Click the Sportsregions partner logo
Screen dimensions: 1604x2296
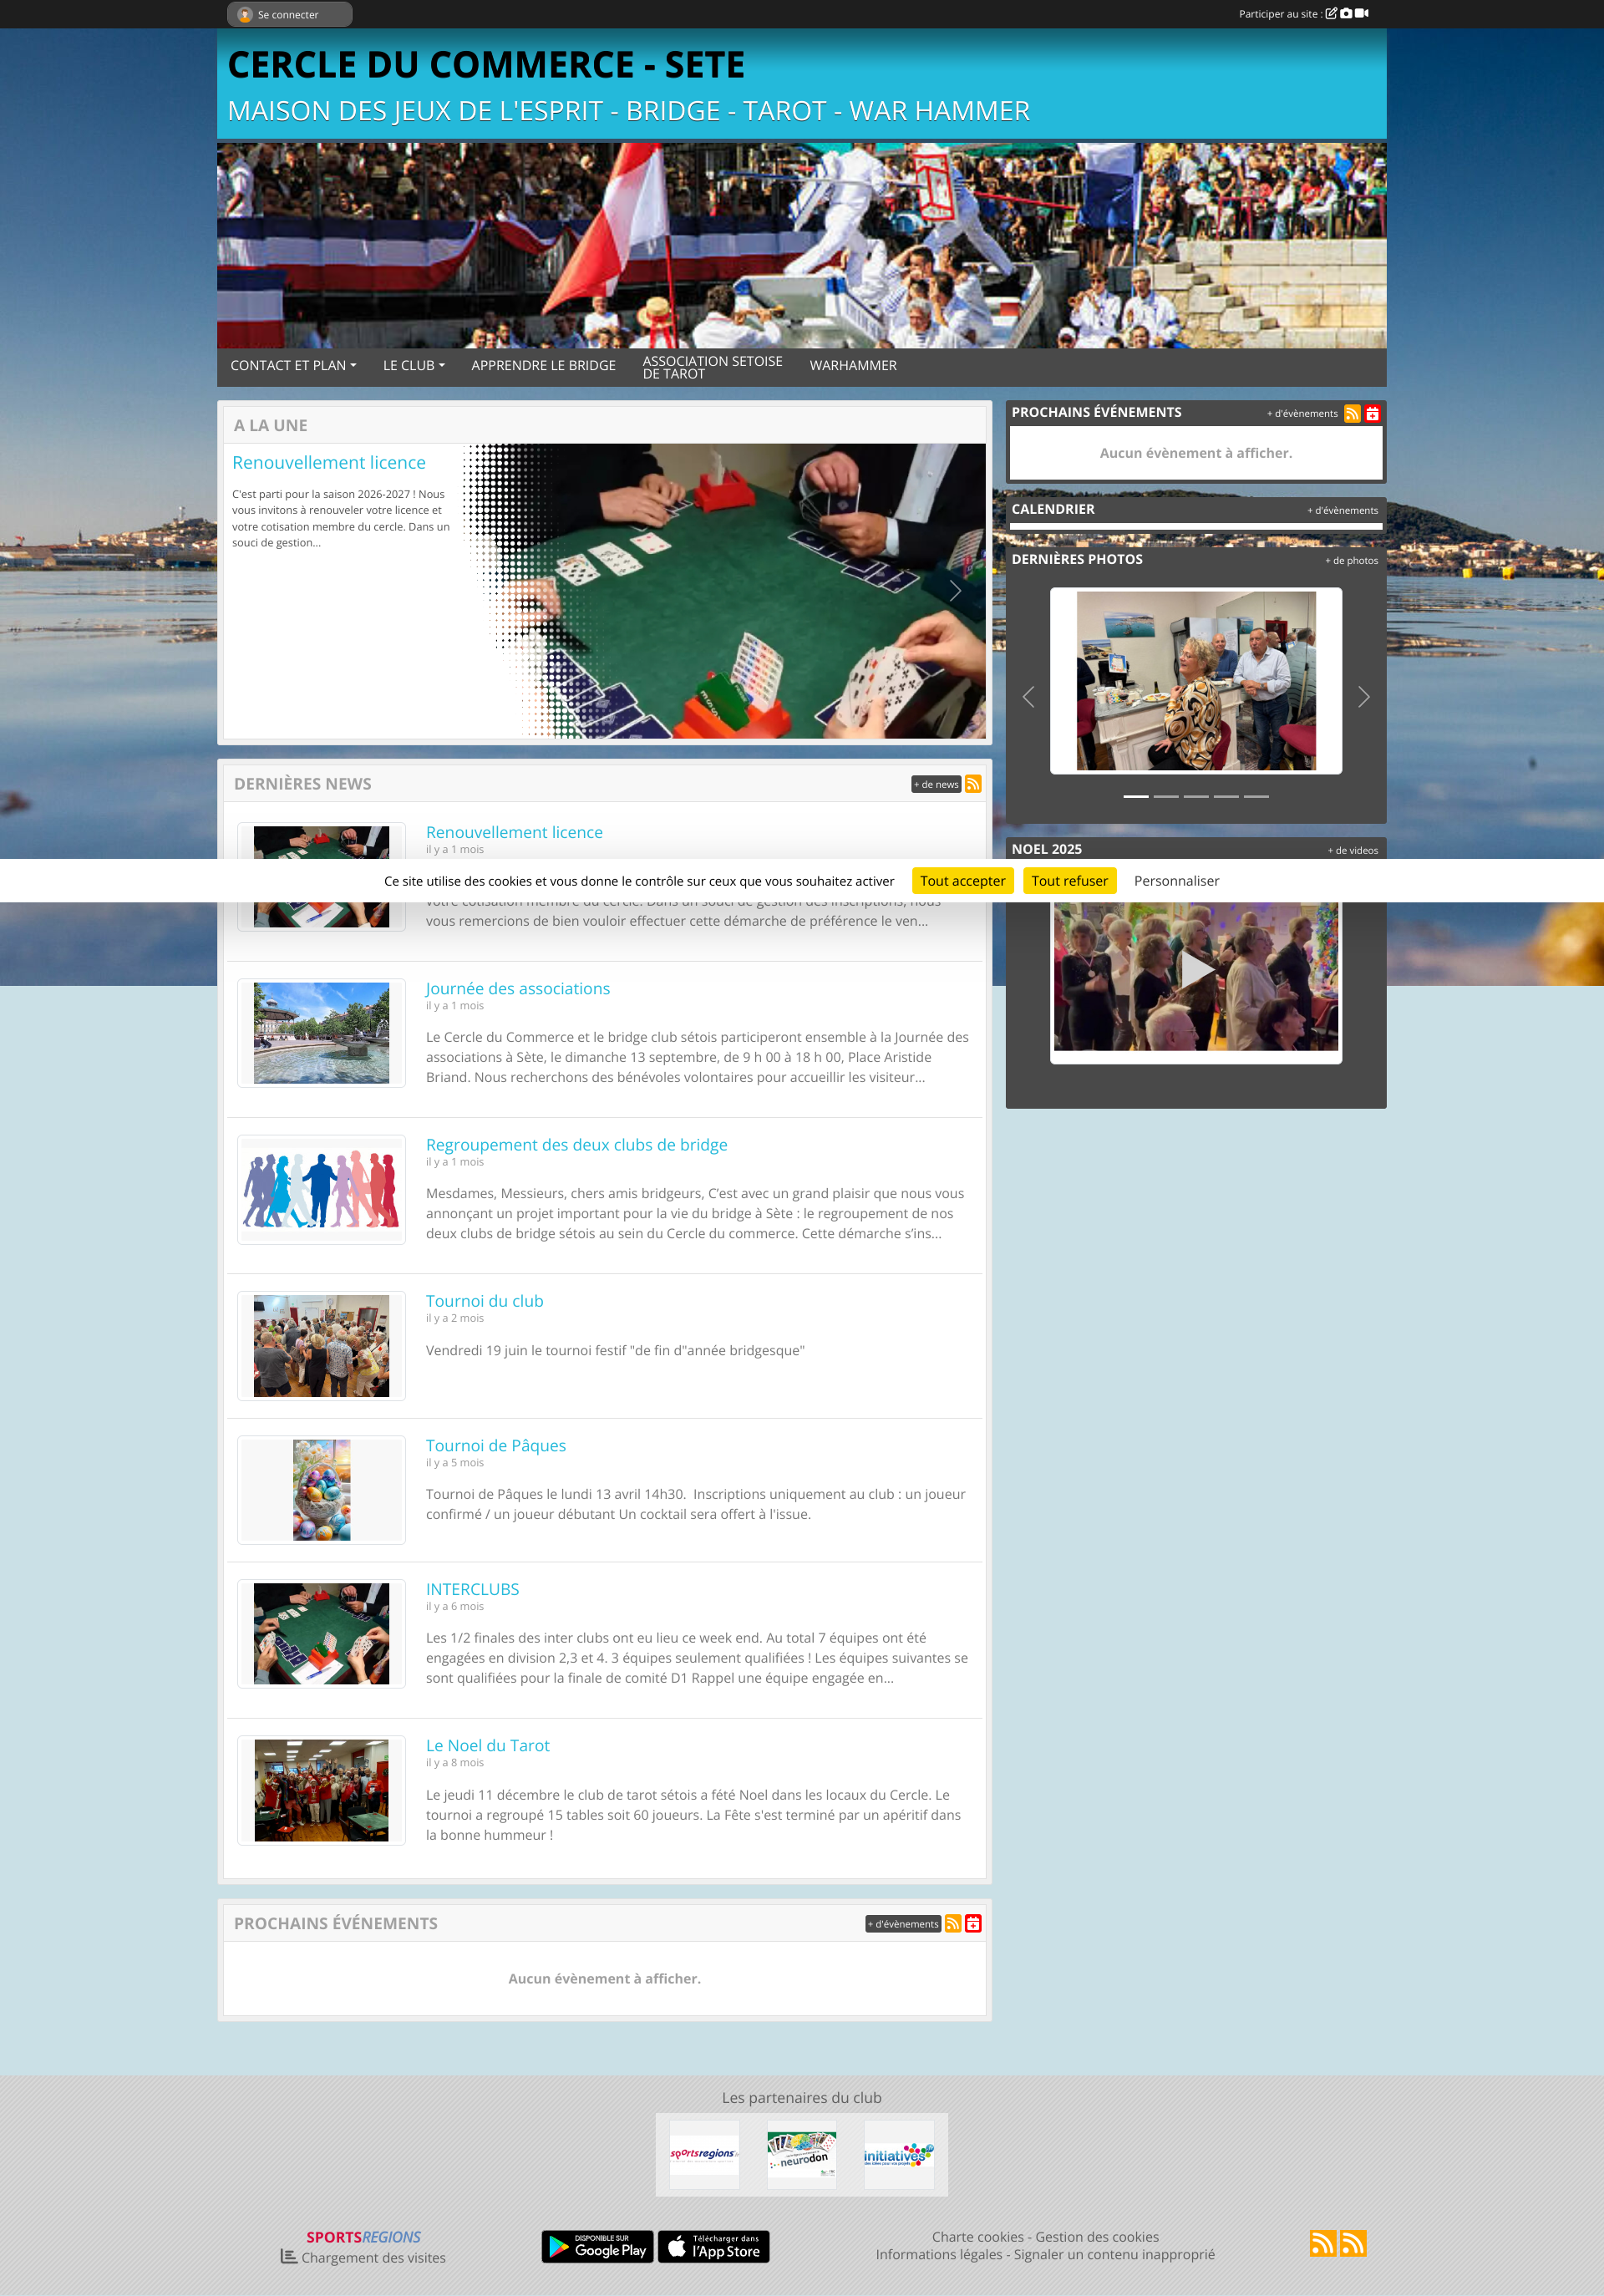tap(704, 2154)
